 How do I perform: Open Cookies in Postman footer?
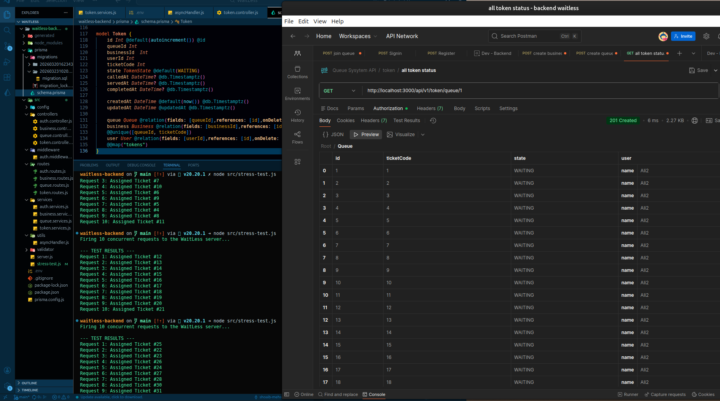coord(703,395)
